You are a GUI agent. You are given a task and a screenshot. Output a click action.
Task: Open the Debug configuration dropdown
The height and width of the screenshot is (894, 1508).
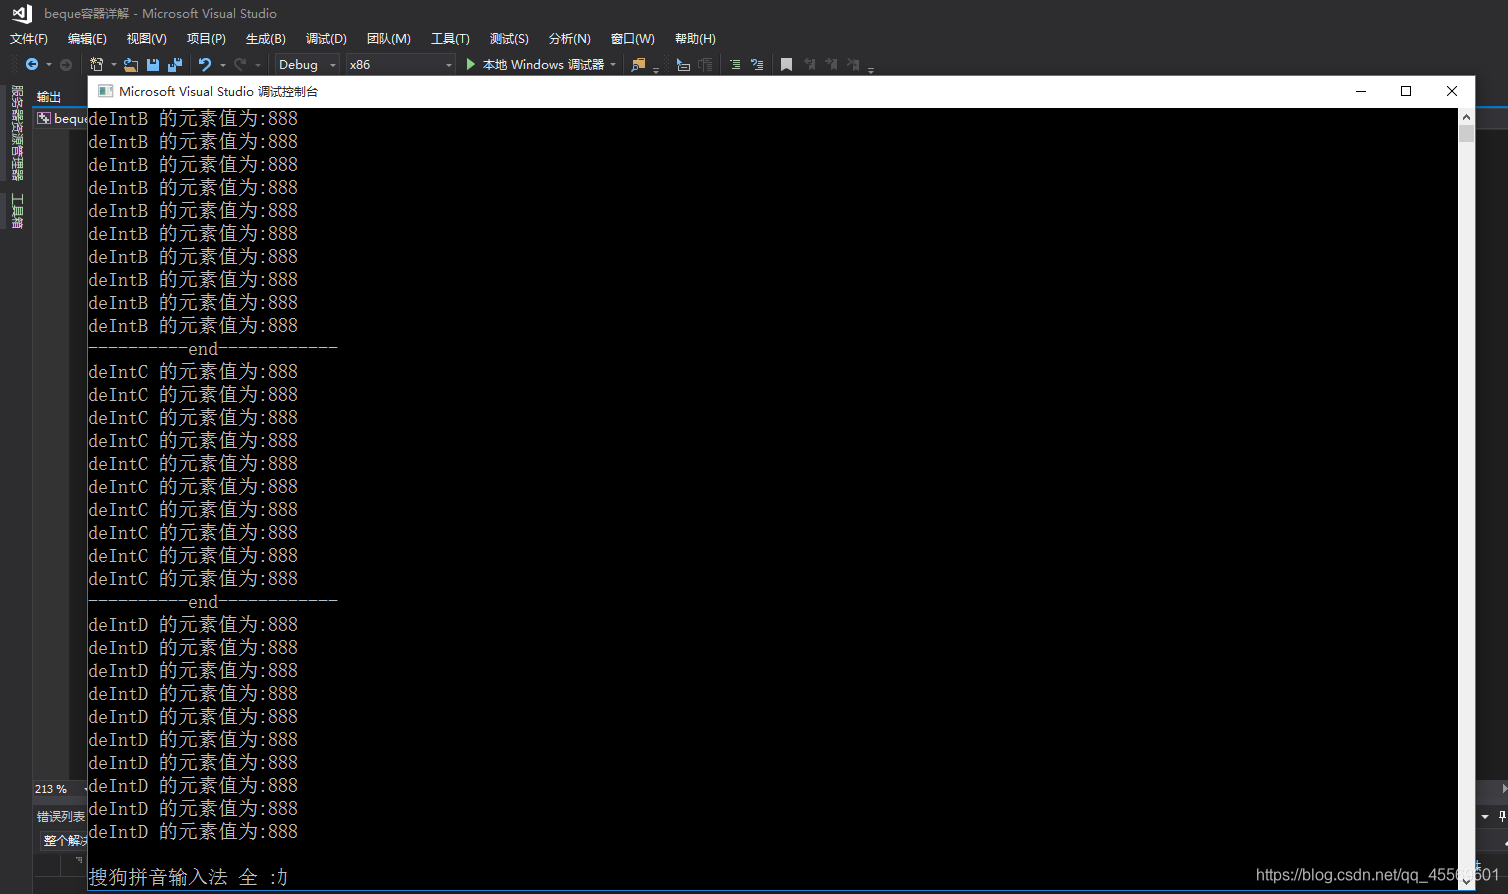(x=307, y=65)
